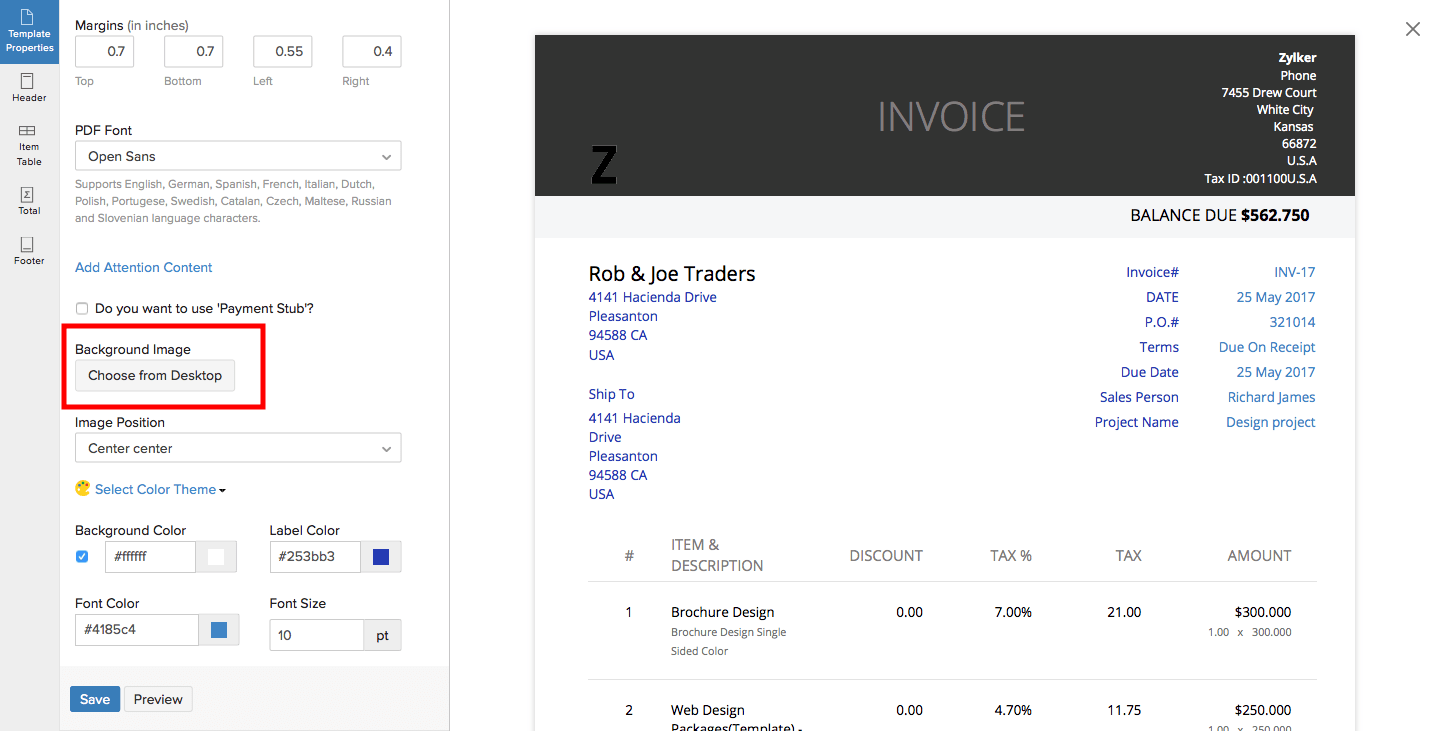
Task: Open the Item Table section icon
Action: pos(29,145)
